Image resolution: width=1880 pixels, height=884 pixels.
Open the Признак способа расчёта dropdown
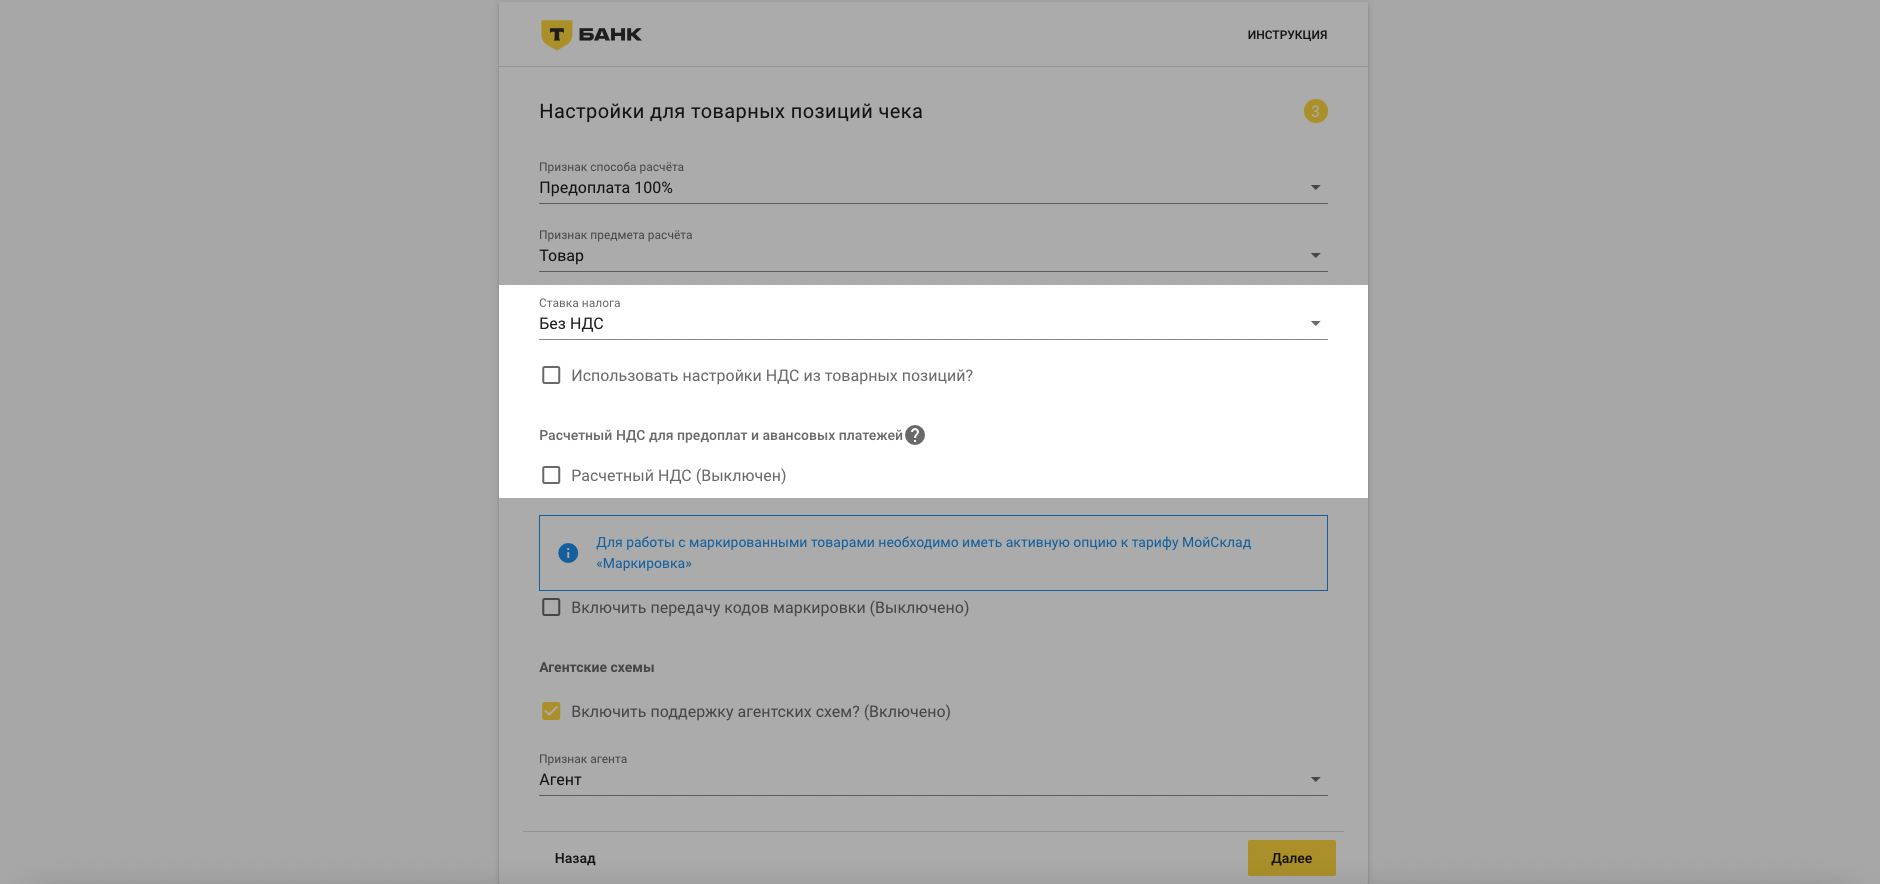tap(1315, 188)
